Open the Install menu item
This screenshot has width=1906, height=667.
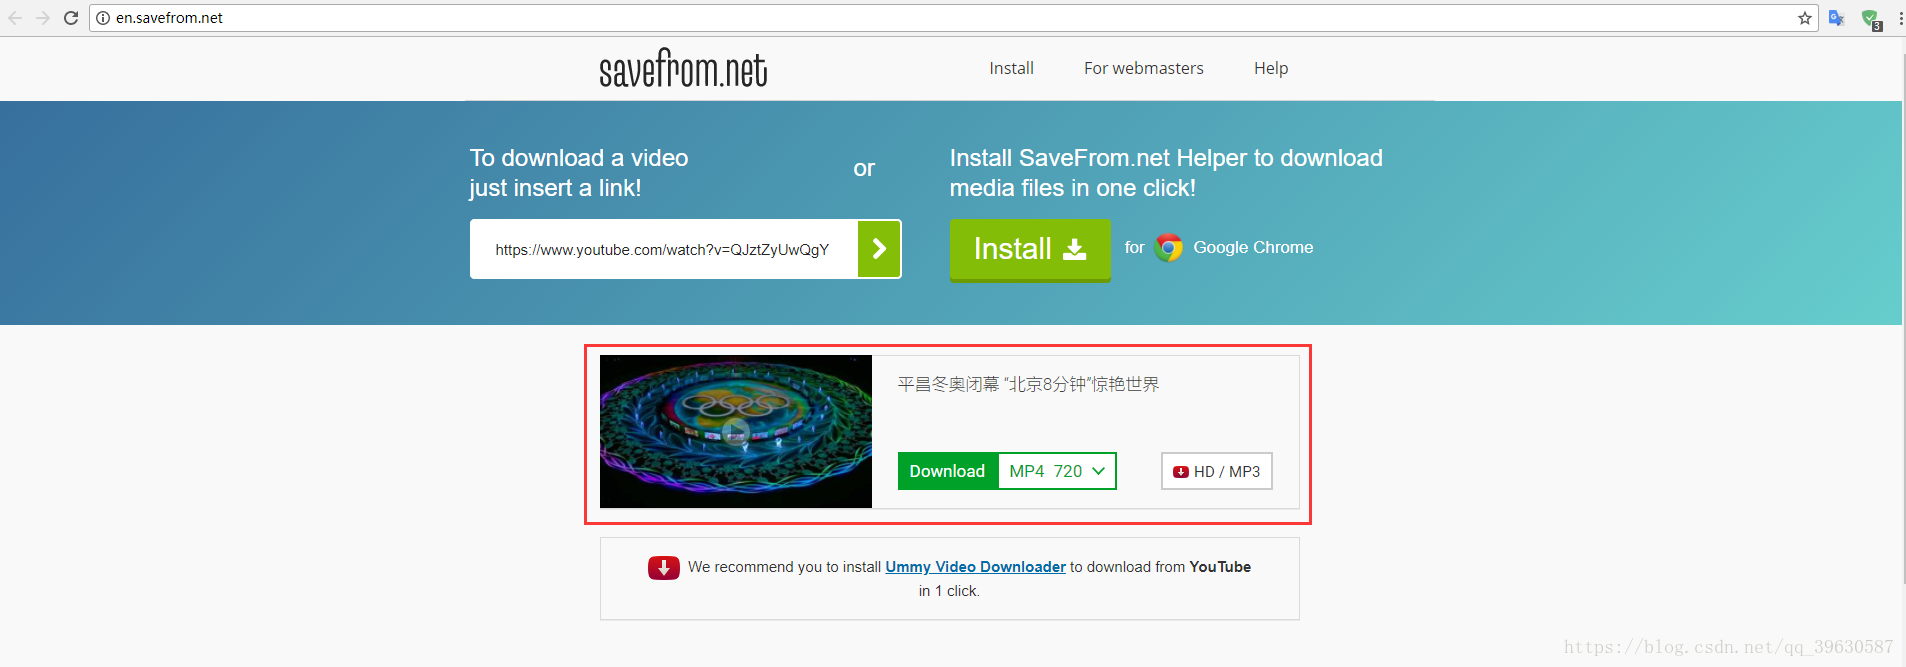1011,68
